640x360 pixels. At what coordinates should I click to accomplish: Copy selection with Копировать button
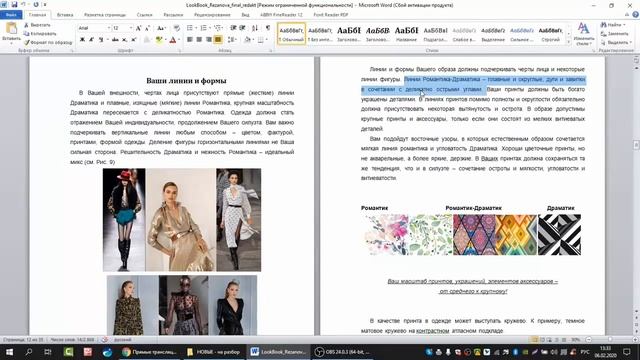click(40, 33)
